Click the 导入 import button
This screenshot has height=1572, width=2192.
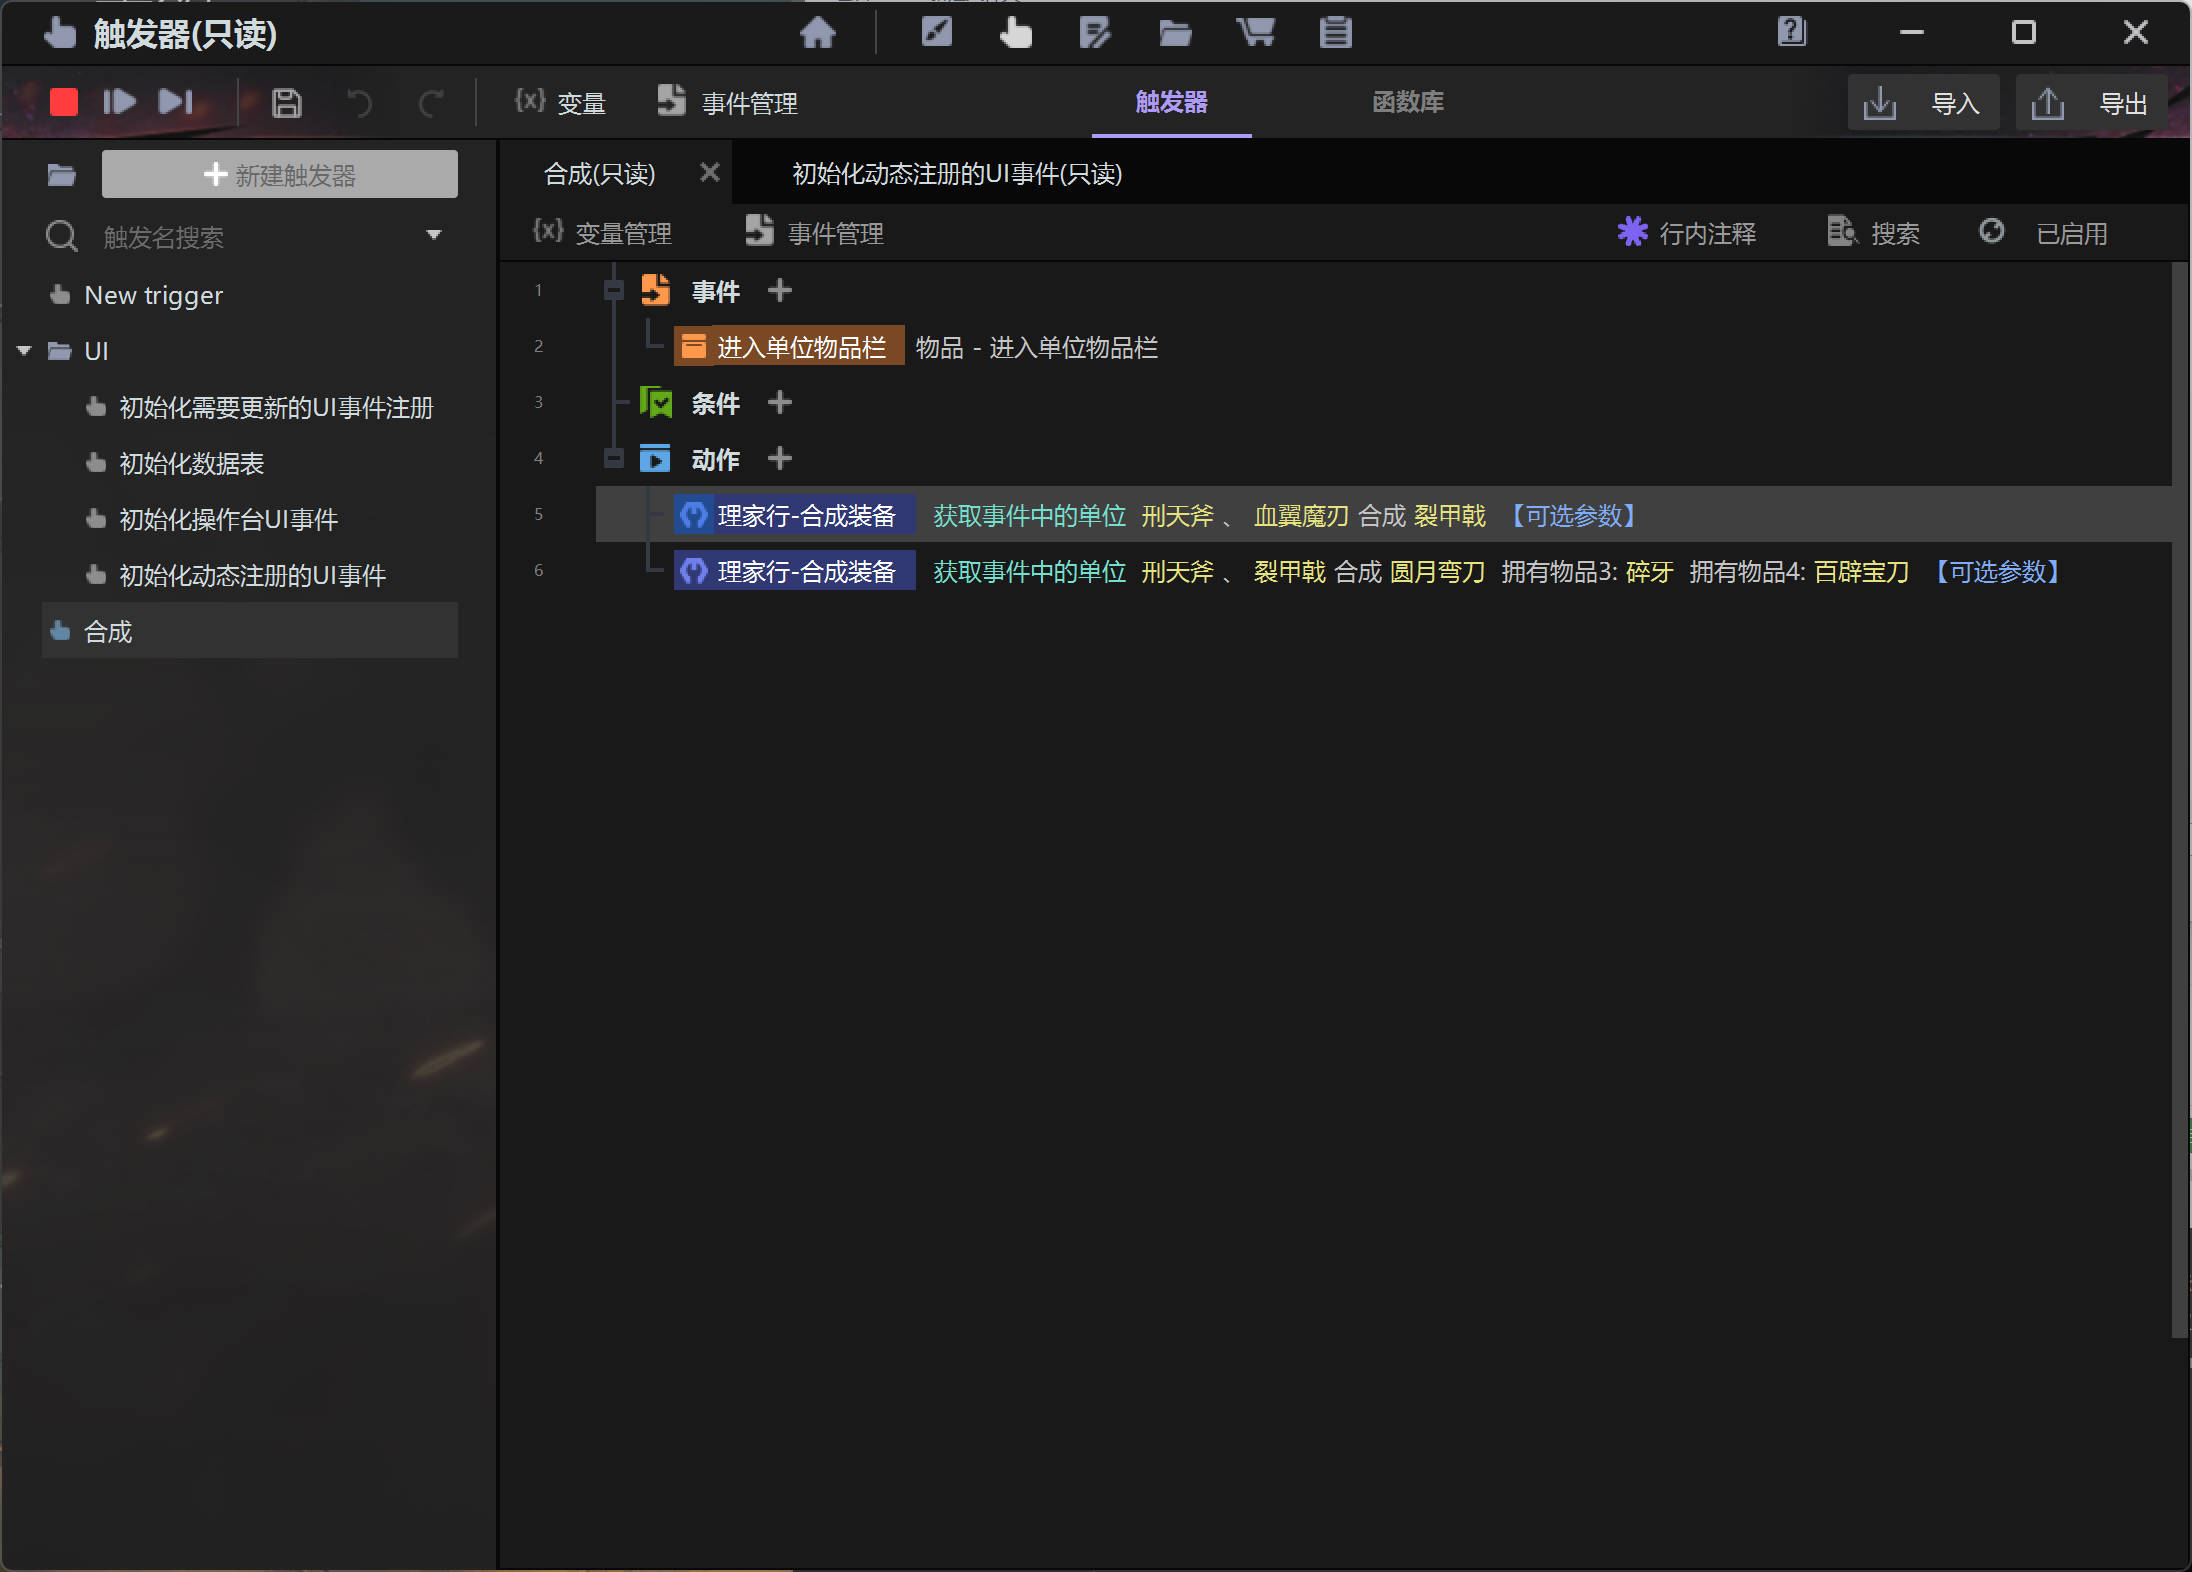[x=1923, y=103]
